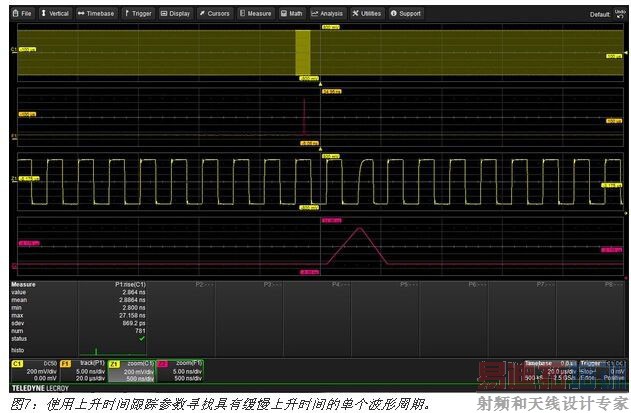Select the P1:rise(C1) measurement column header
The width and height of the screenshot is (631, 413).
point(130,285)
